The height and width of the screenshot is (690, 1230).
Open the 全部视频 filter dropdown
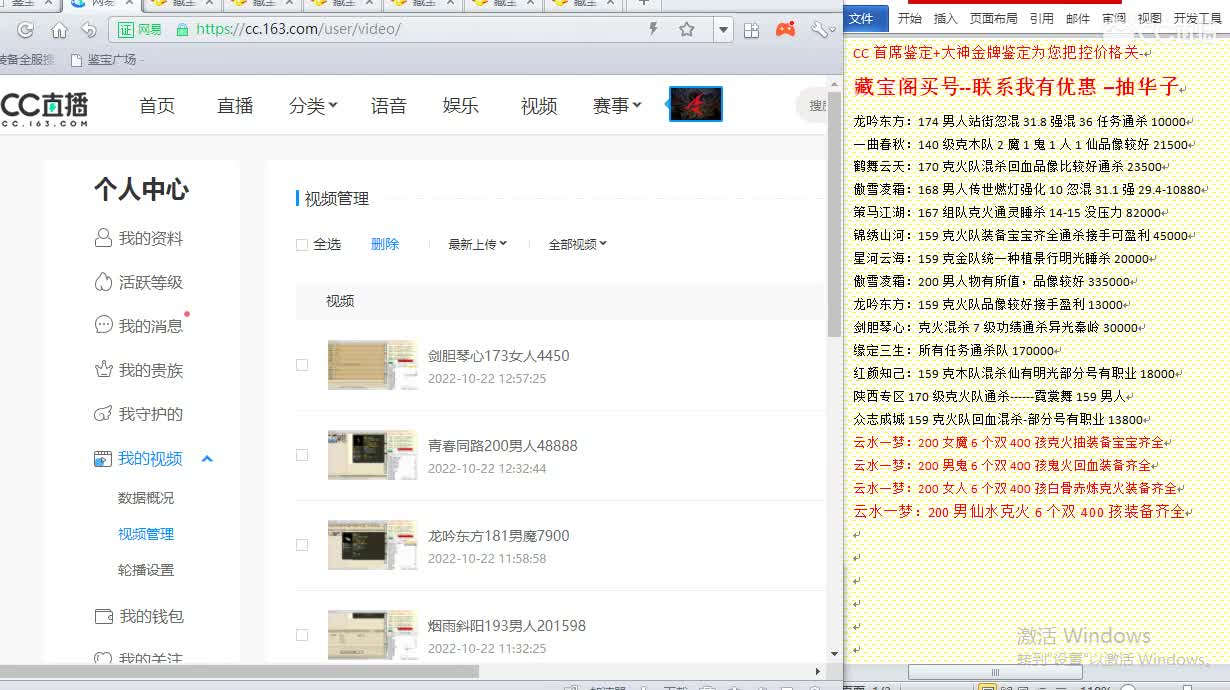point(578,244)
